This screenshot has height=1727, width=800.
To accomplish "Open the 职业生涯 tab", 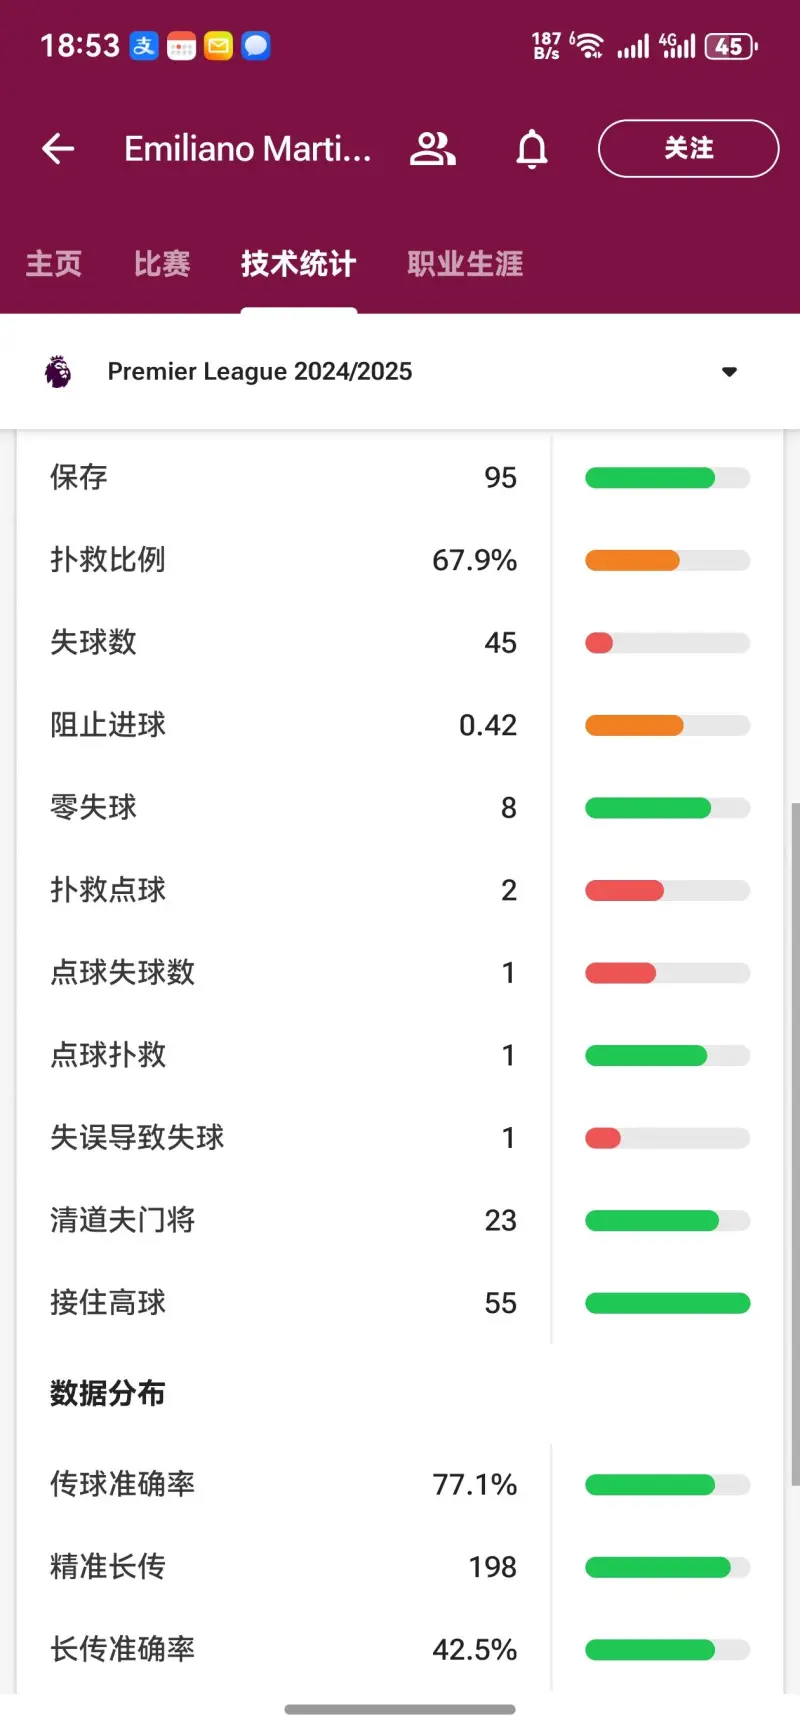I will pyautogui.click(x=465, y=264).
